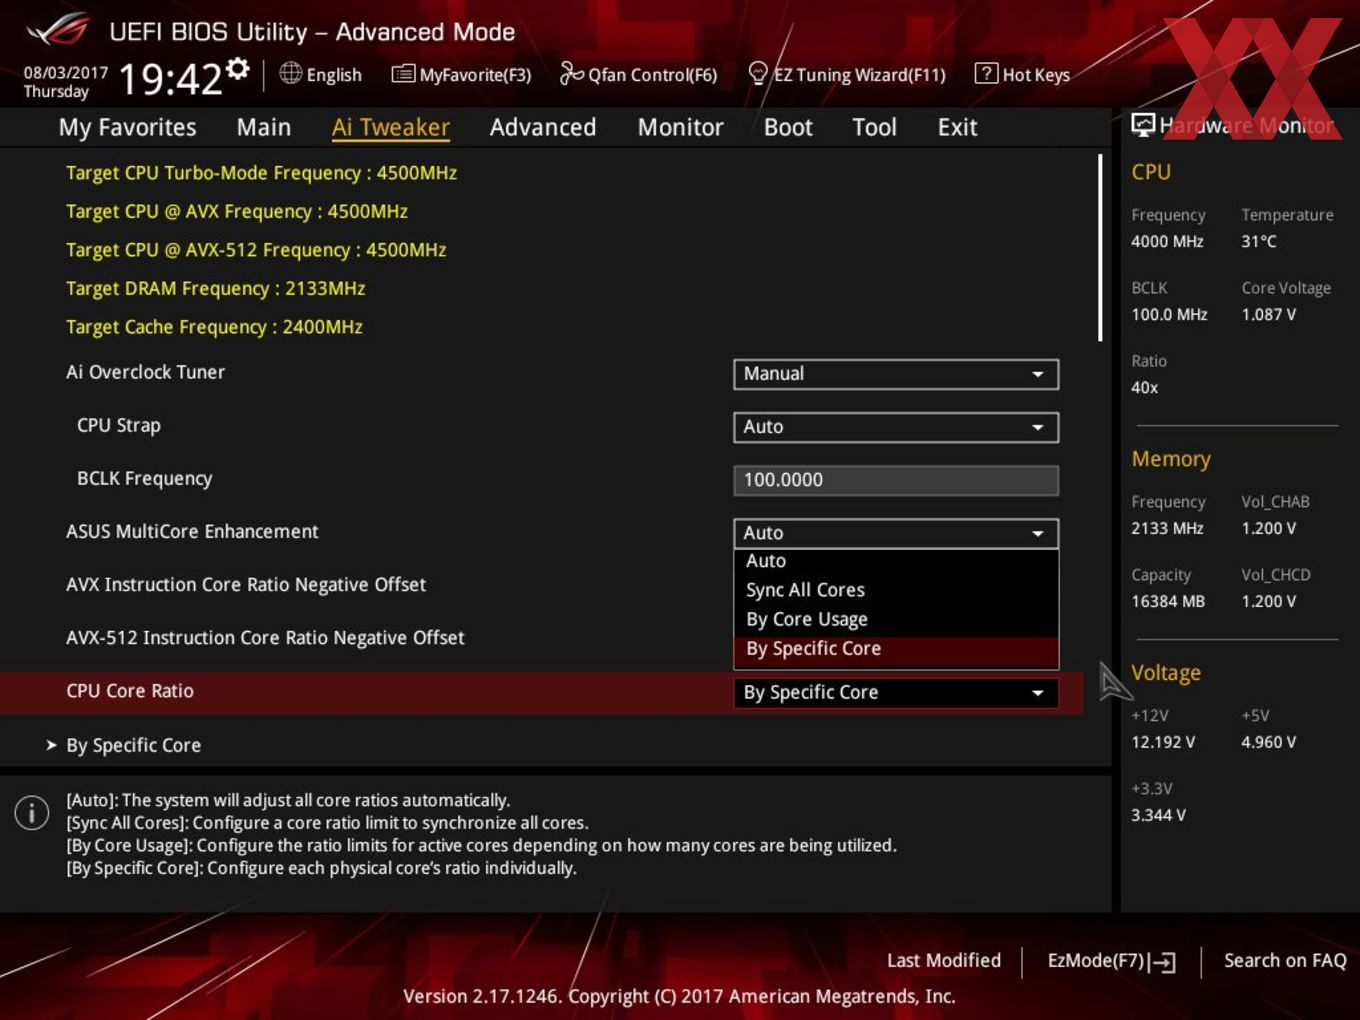This screenshot has height=1020, width=1360.
Task: Choose By Core Usage option
Action: point(896,619)
